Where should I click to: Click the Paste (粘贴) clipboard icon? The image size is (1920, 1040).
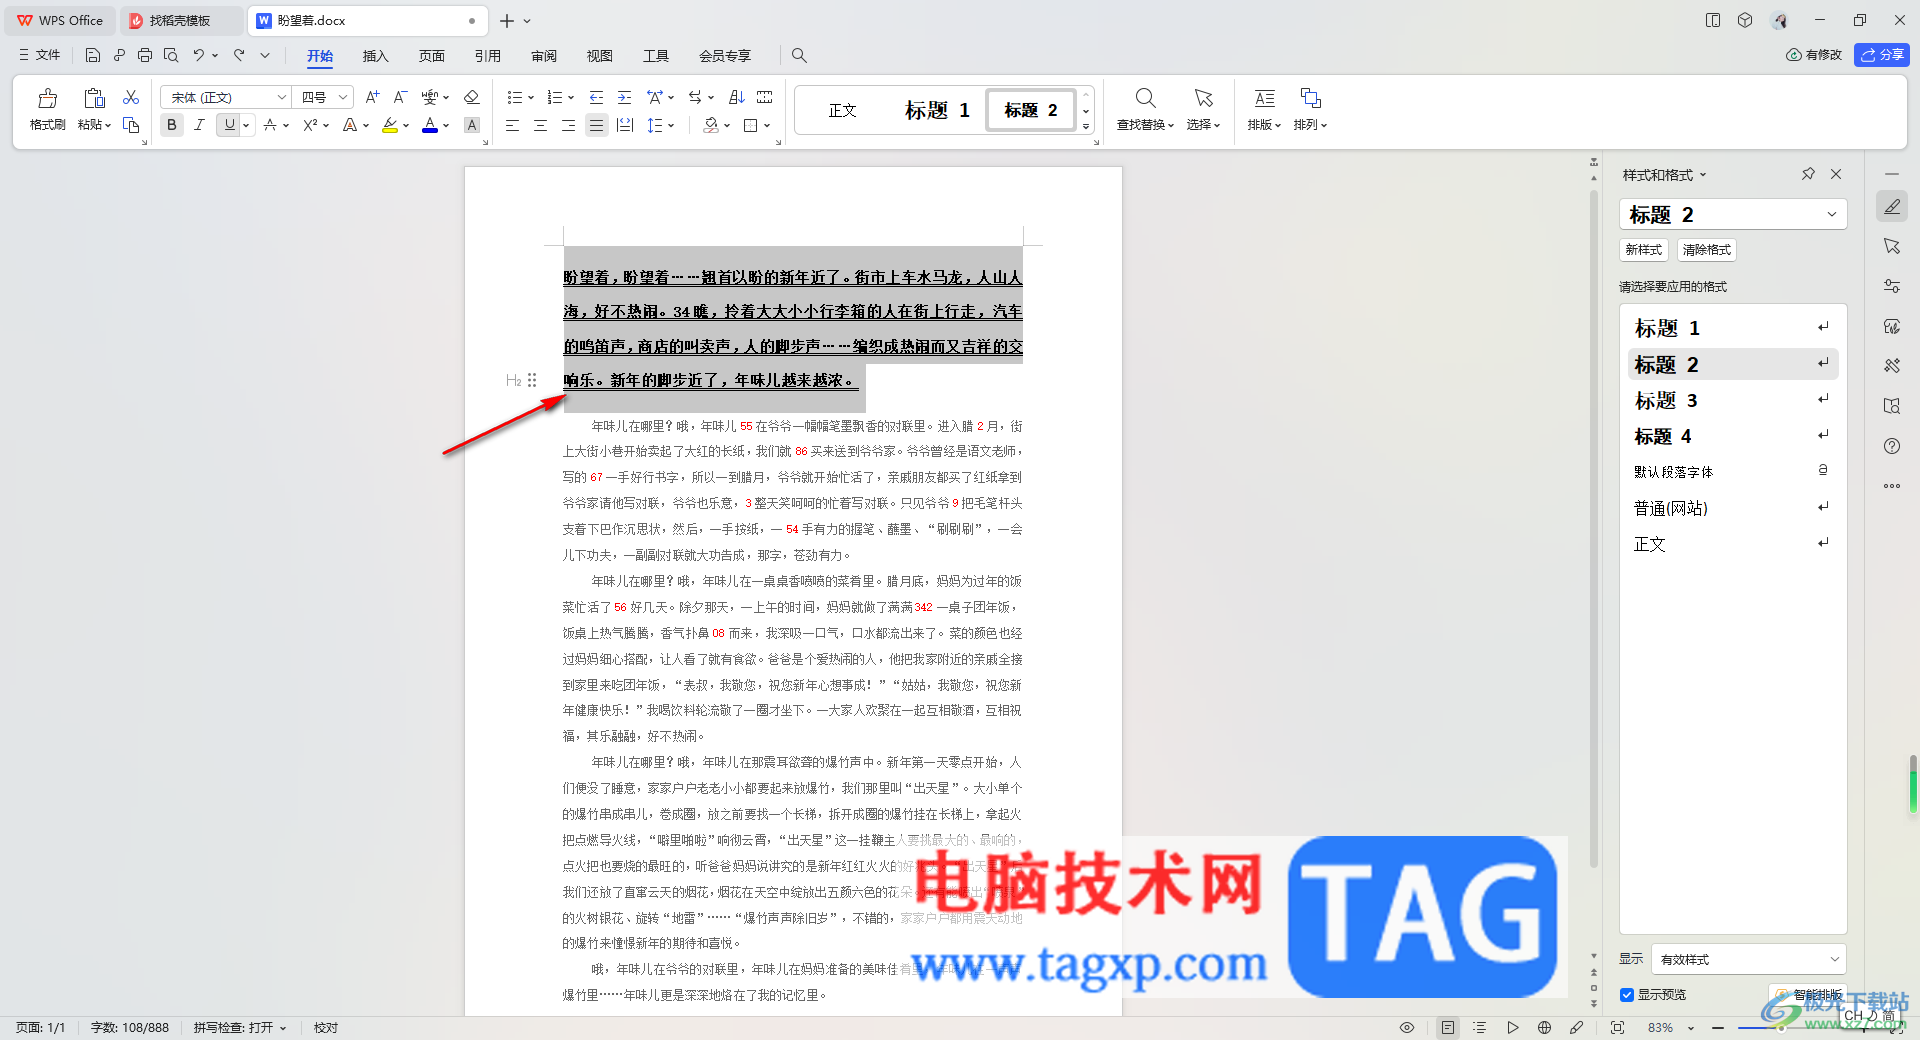[94, 99]
